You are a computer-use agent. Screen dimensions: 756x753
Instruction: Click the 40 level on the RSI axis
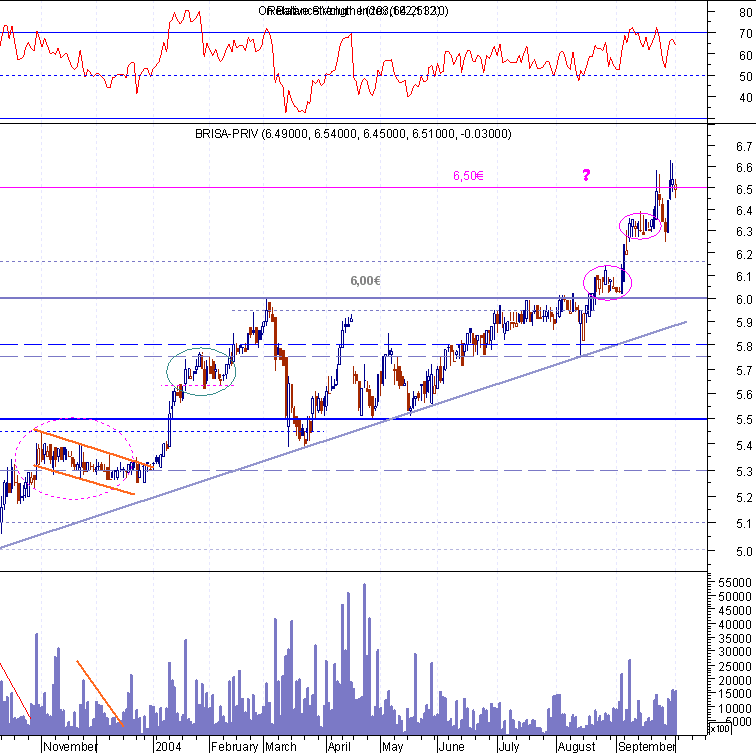pos(745,97)
